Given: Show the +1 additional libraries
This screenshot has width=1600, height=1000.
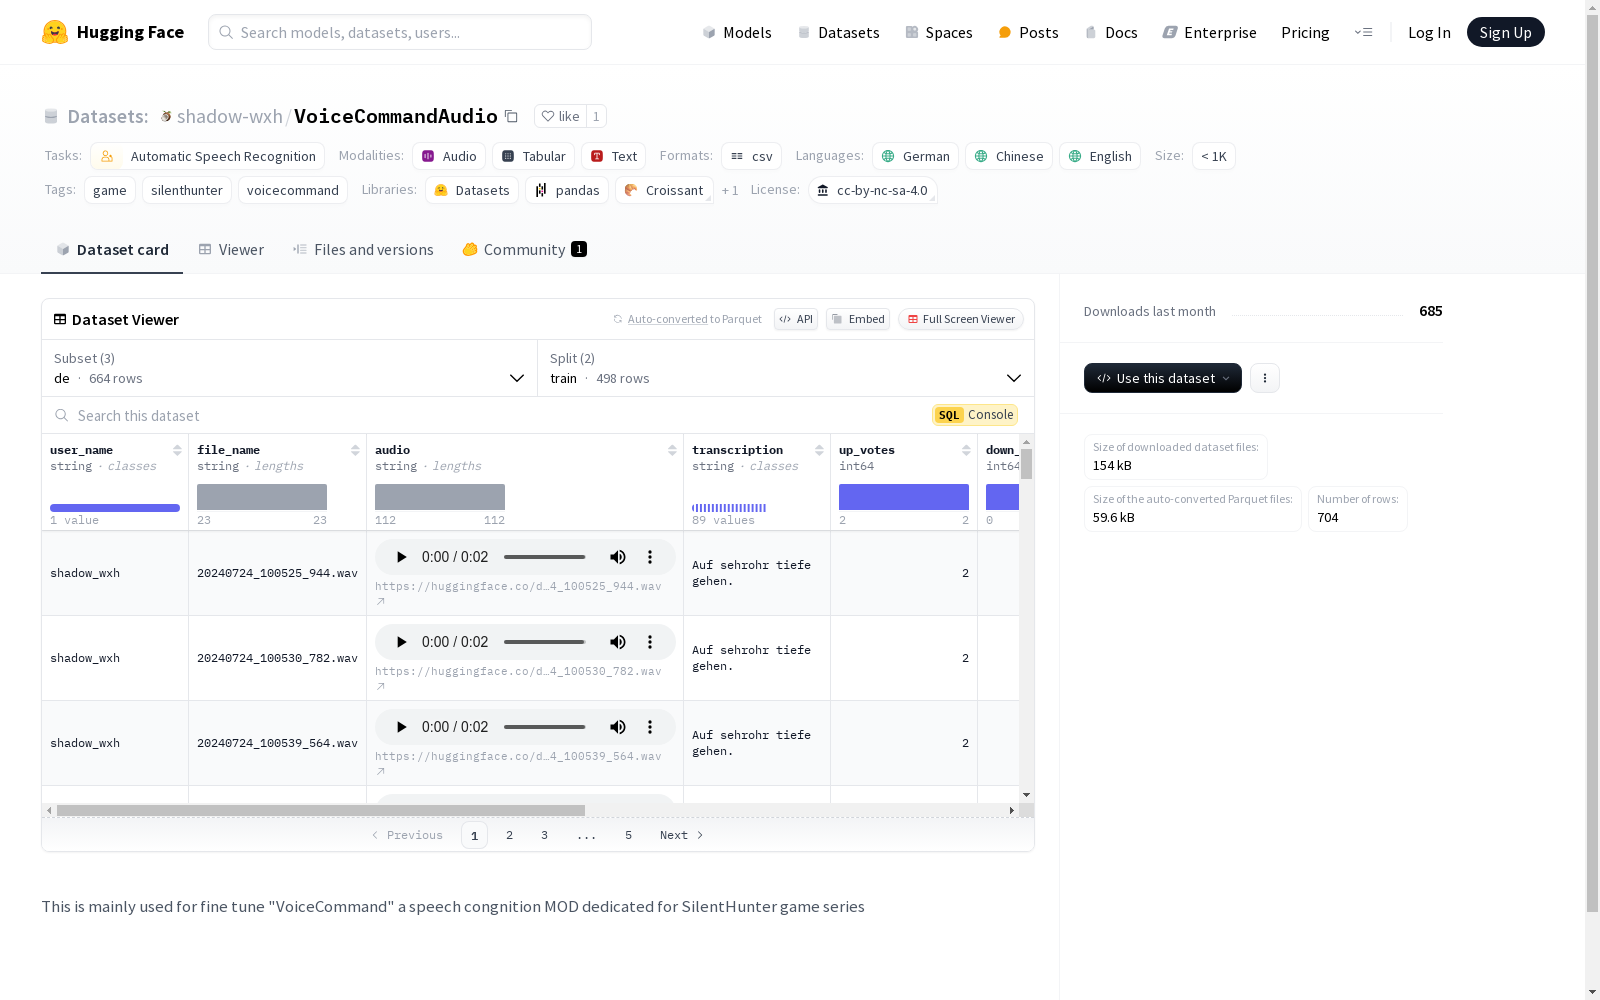Looking at the screenshot, I should [x=730, y=190].
